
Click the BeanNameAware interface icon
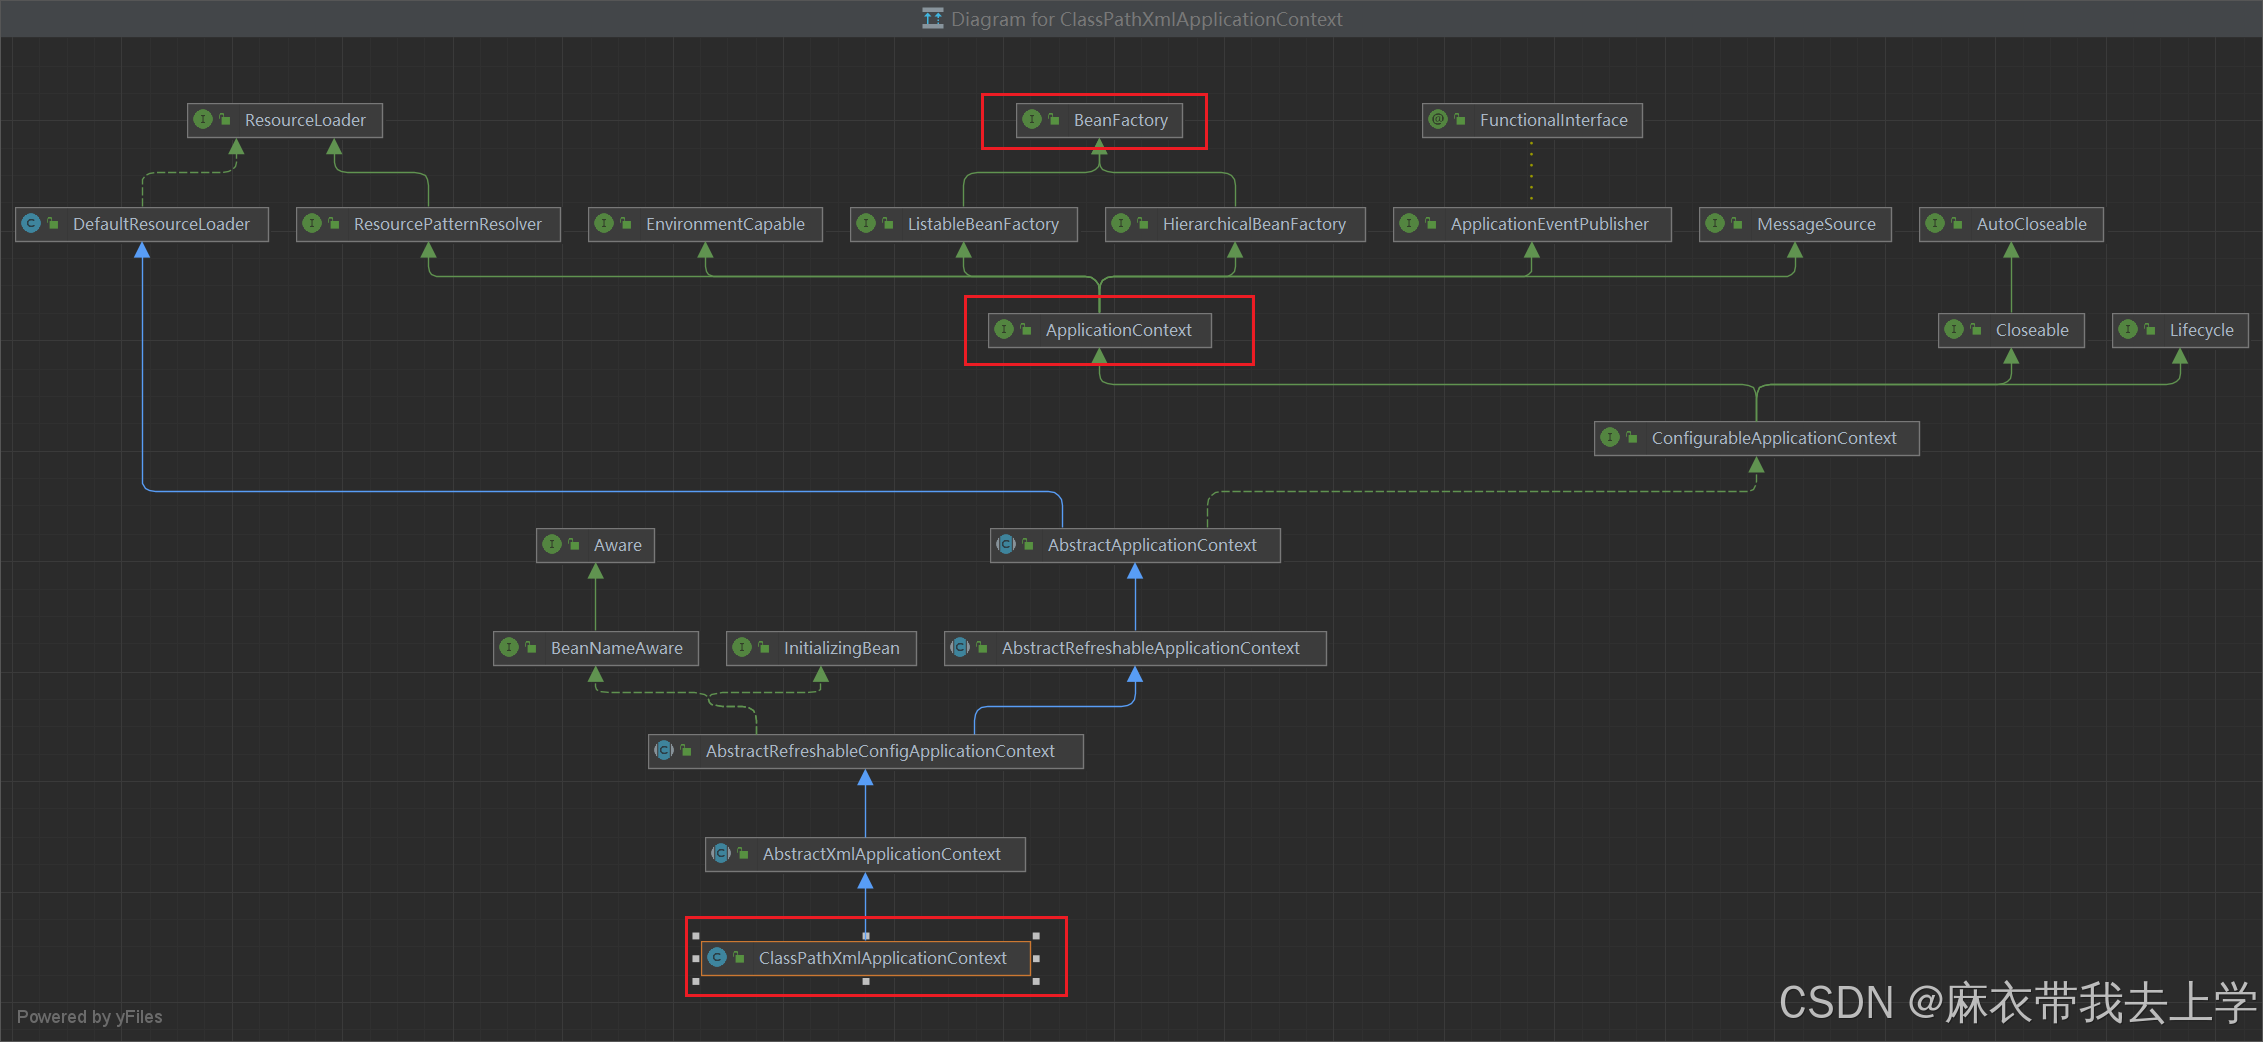pos(509,648)
